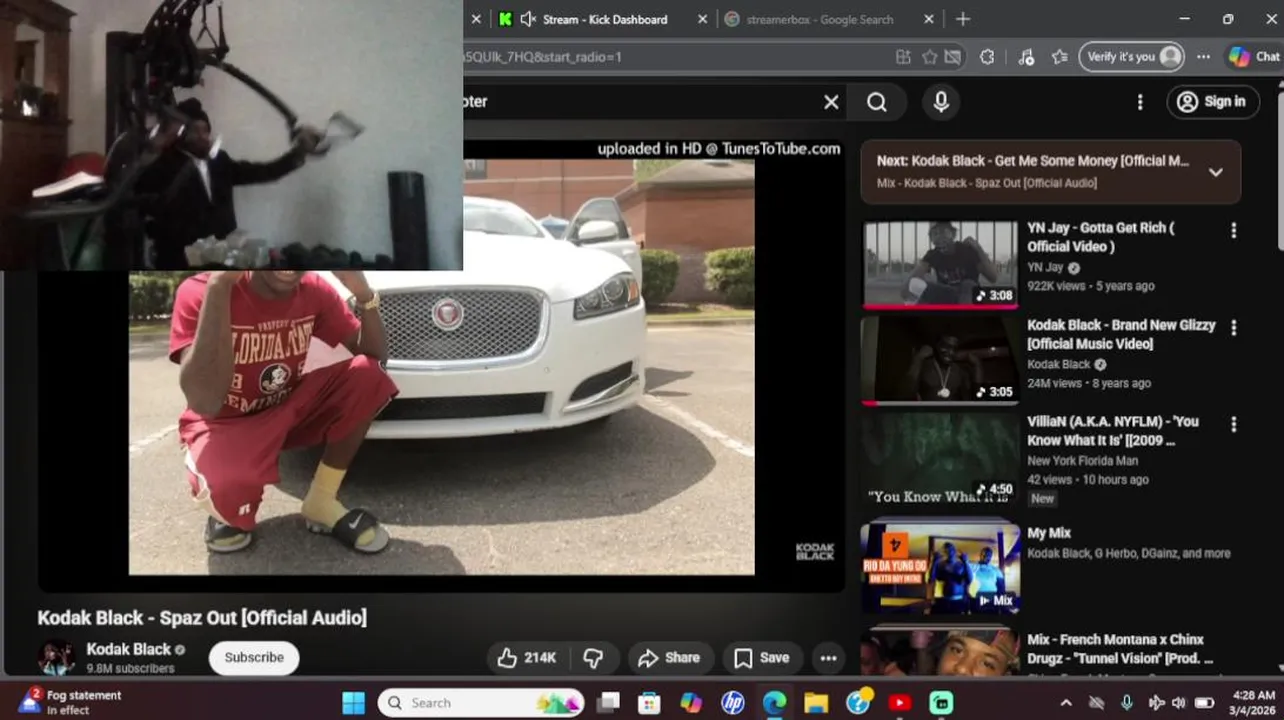Open Microsoft Store from taskbar
The height and width of the screenshot is (720, 1284).
pos(650,703)
